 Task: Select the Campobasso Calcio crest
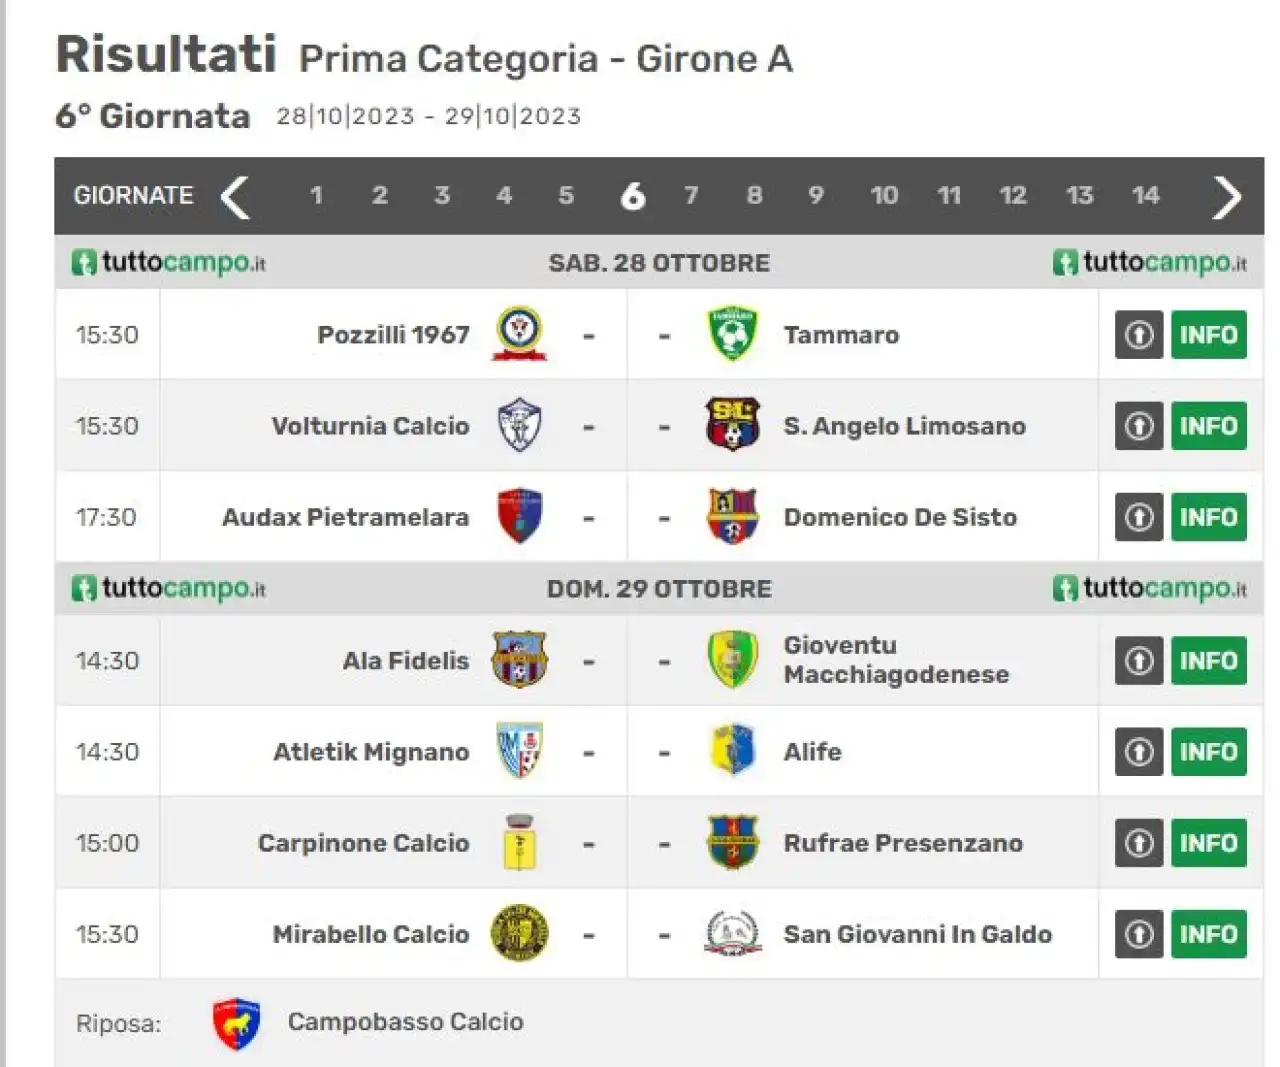pos(237,1024)
